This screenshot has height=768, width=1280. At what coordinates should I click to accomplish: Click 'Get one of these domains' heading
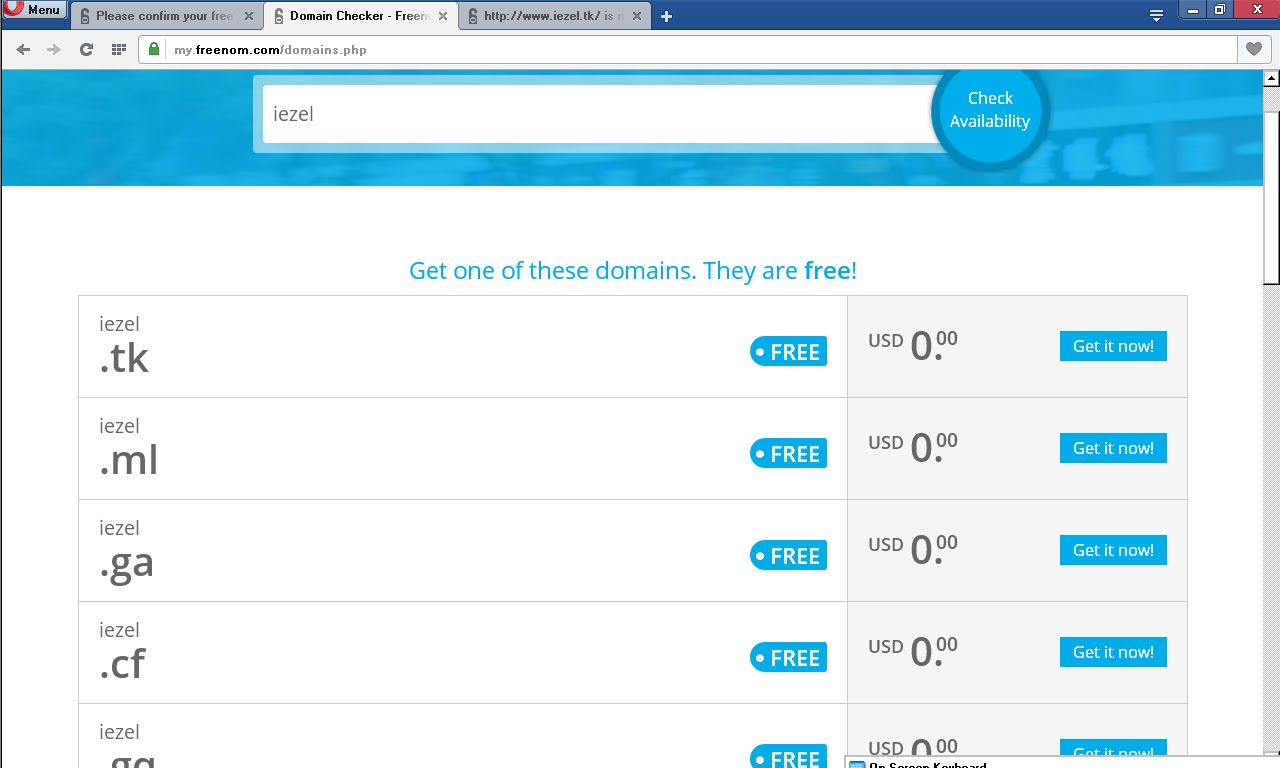(633, 271)
